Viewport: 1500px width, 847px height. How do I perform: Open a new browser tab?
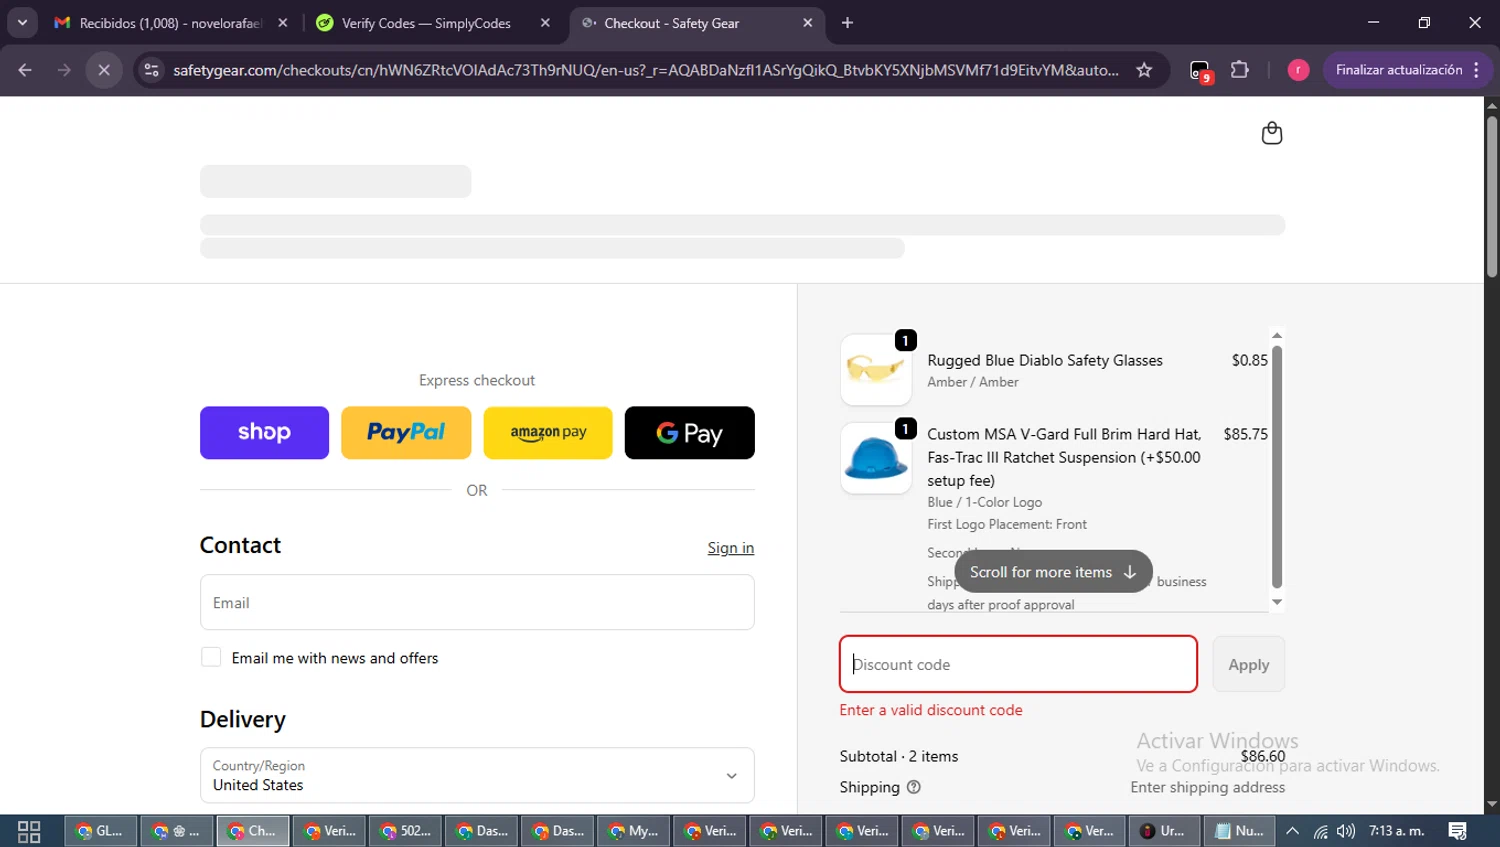[x=847, y=22]
